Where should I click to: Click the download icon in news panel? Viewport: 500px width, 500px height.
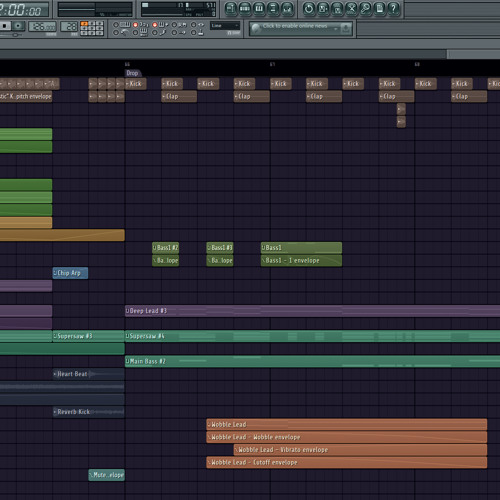tap(346, 29)
